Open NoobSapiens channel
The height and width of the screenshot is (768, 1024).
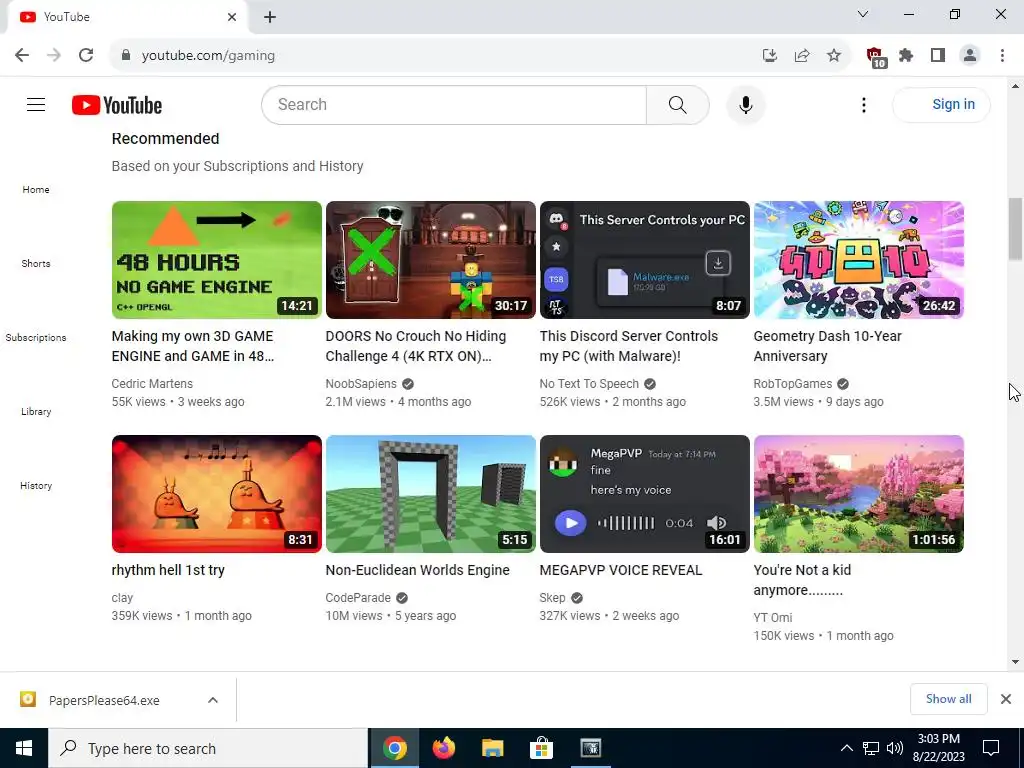tap(361, 383)
